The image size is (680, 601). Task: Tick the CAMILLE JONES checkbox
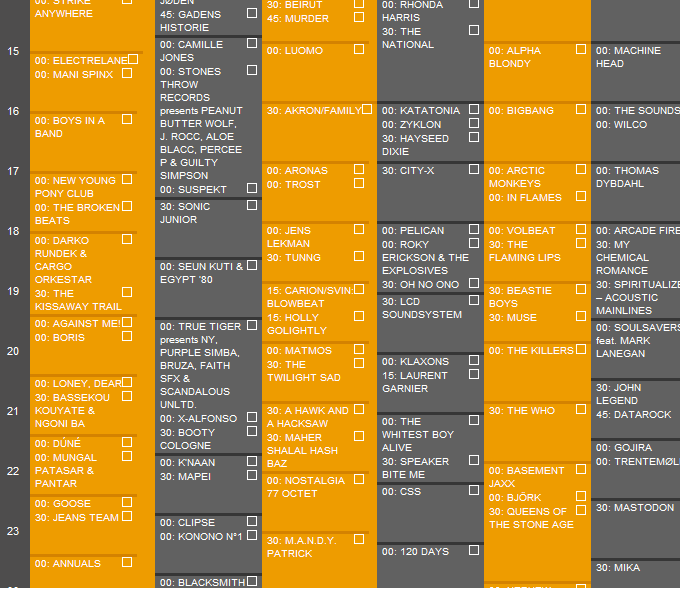pos(252,43)
